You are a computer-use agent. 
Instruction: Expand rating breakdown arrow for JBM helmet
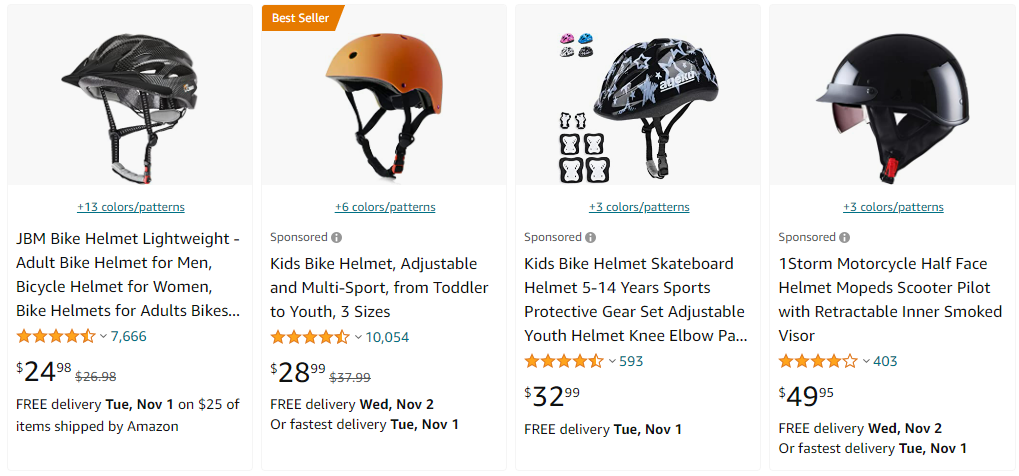(x=103, y=337)
